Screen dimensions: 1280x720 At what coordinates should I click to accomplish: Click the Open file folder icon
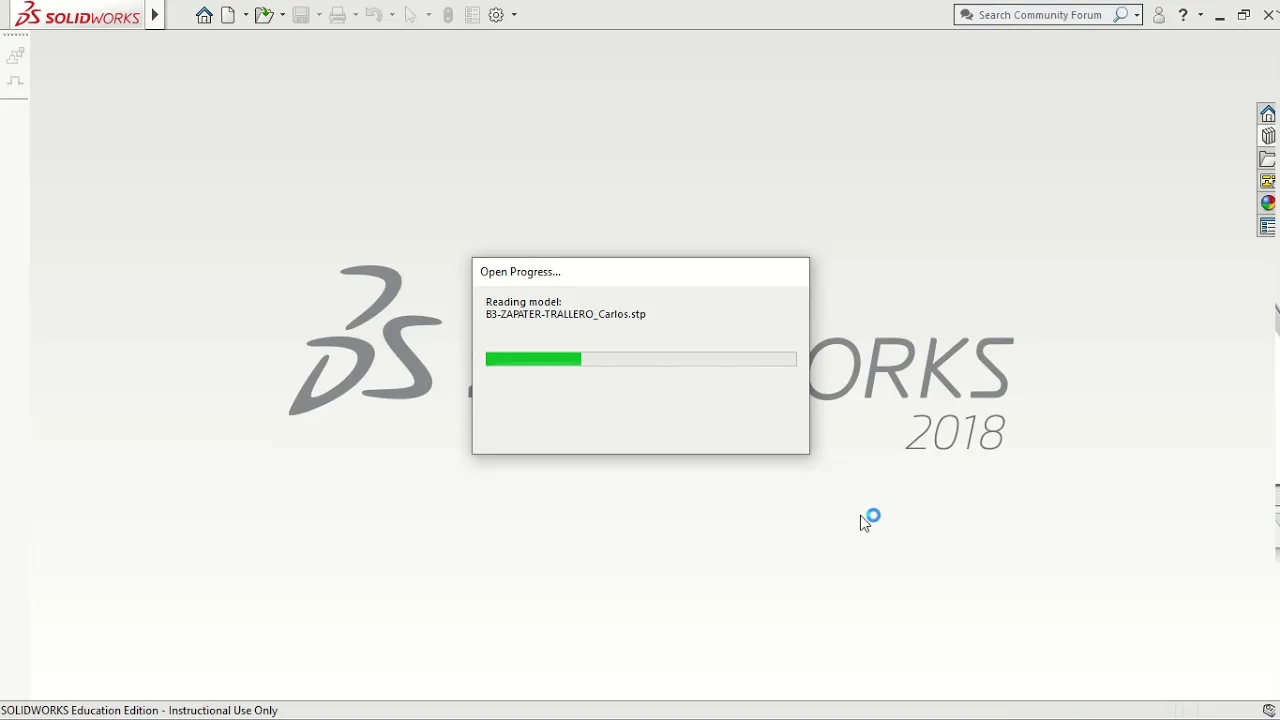click(x=264, y=15)
